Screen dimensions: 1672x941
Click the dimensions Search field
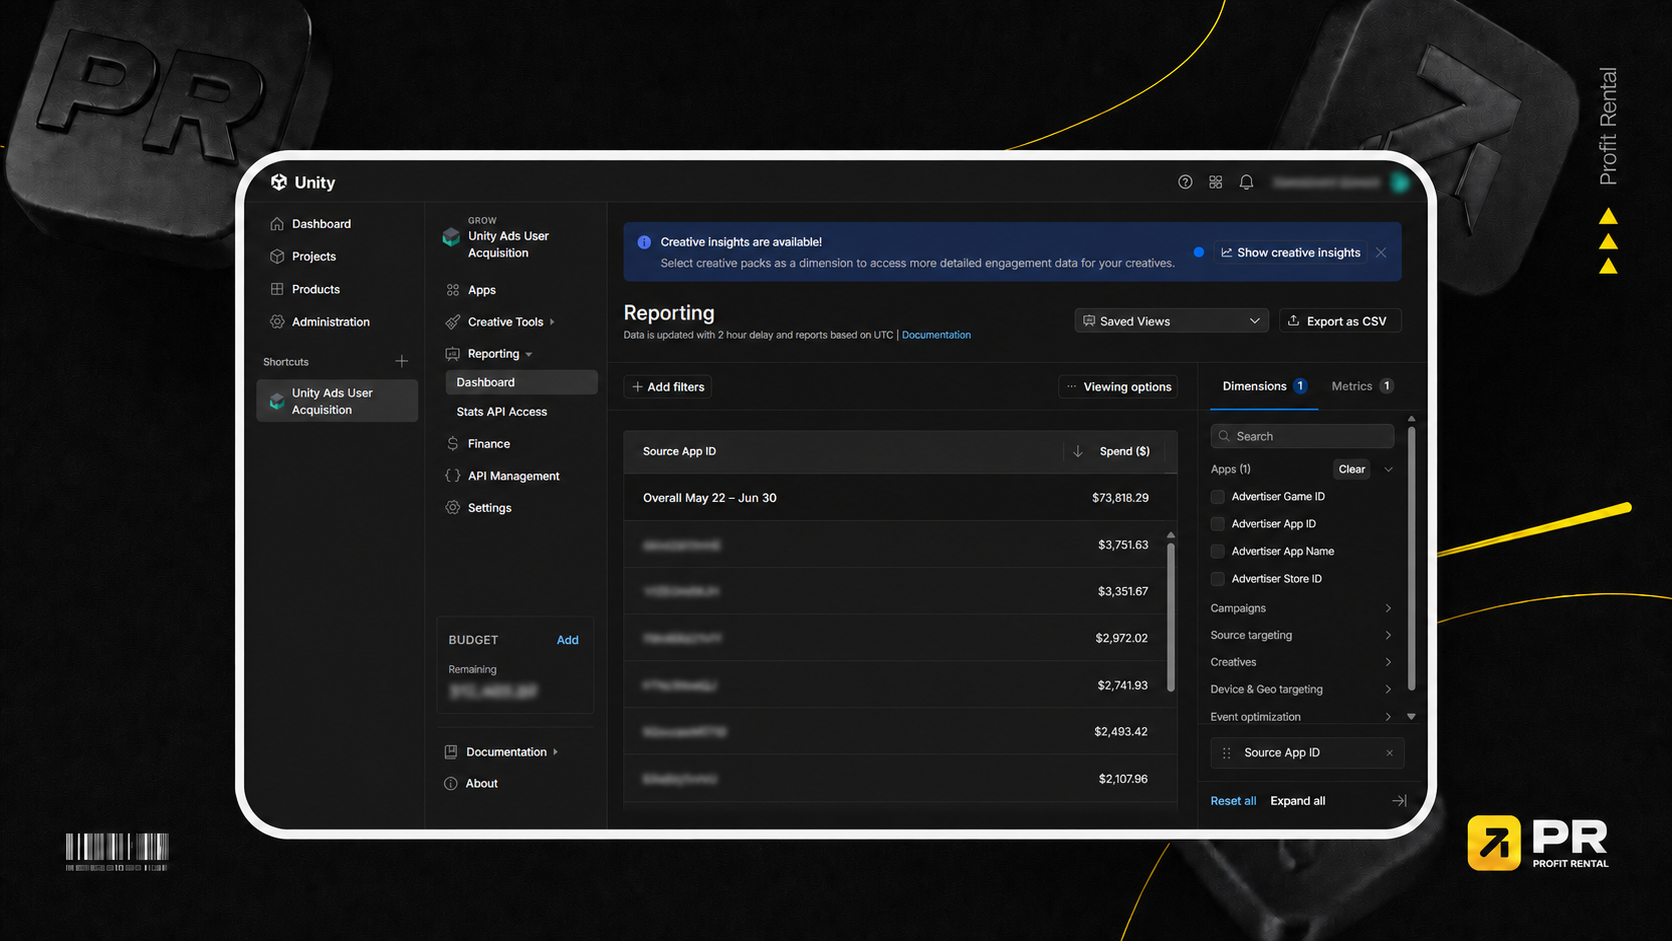pos(1302,436)
